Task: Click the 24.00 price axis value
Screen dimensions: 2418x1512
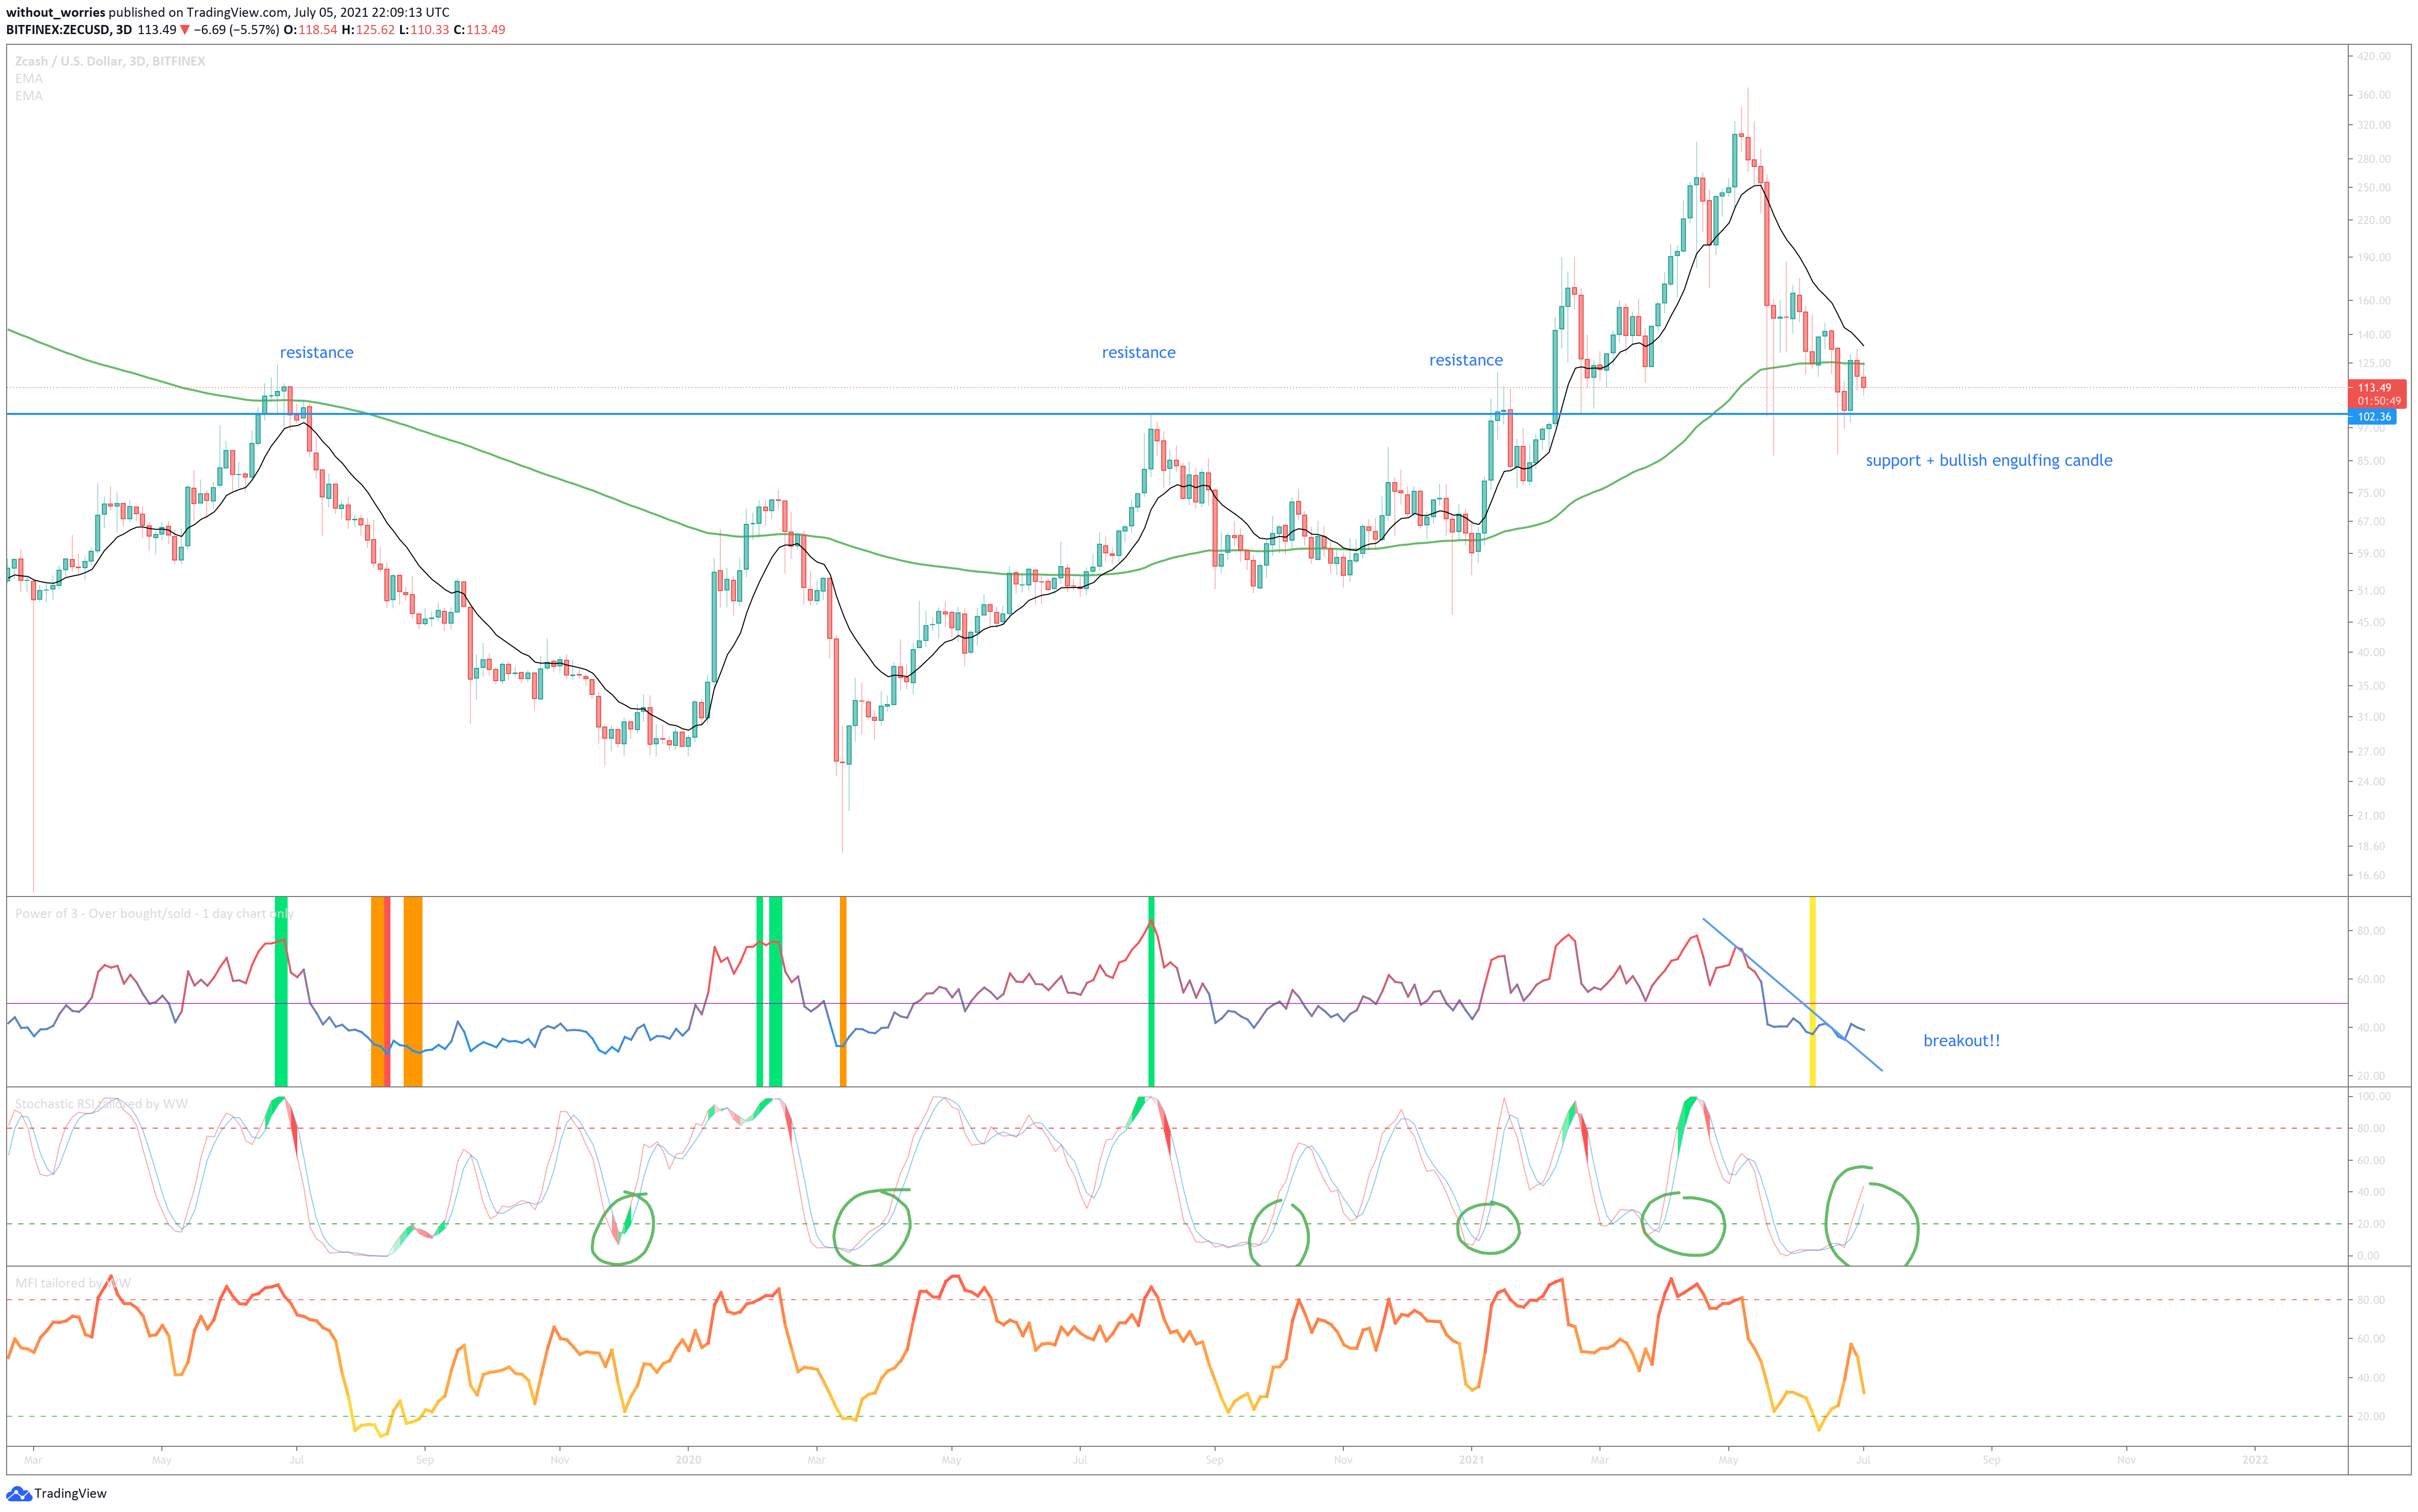Action: pyautogui.click(x=2370, y=782)
